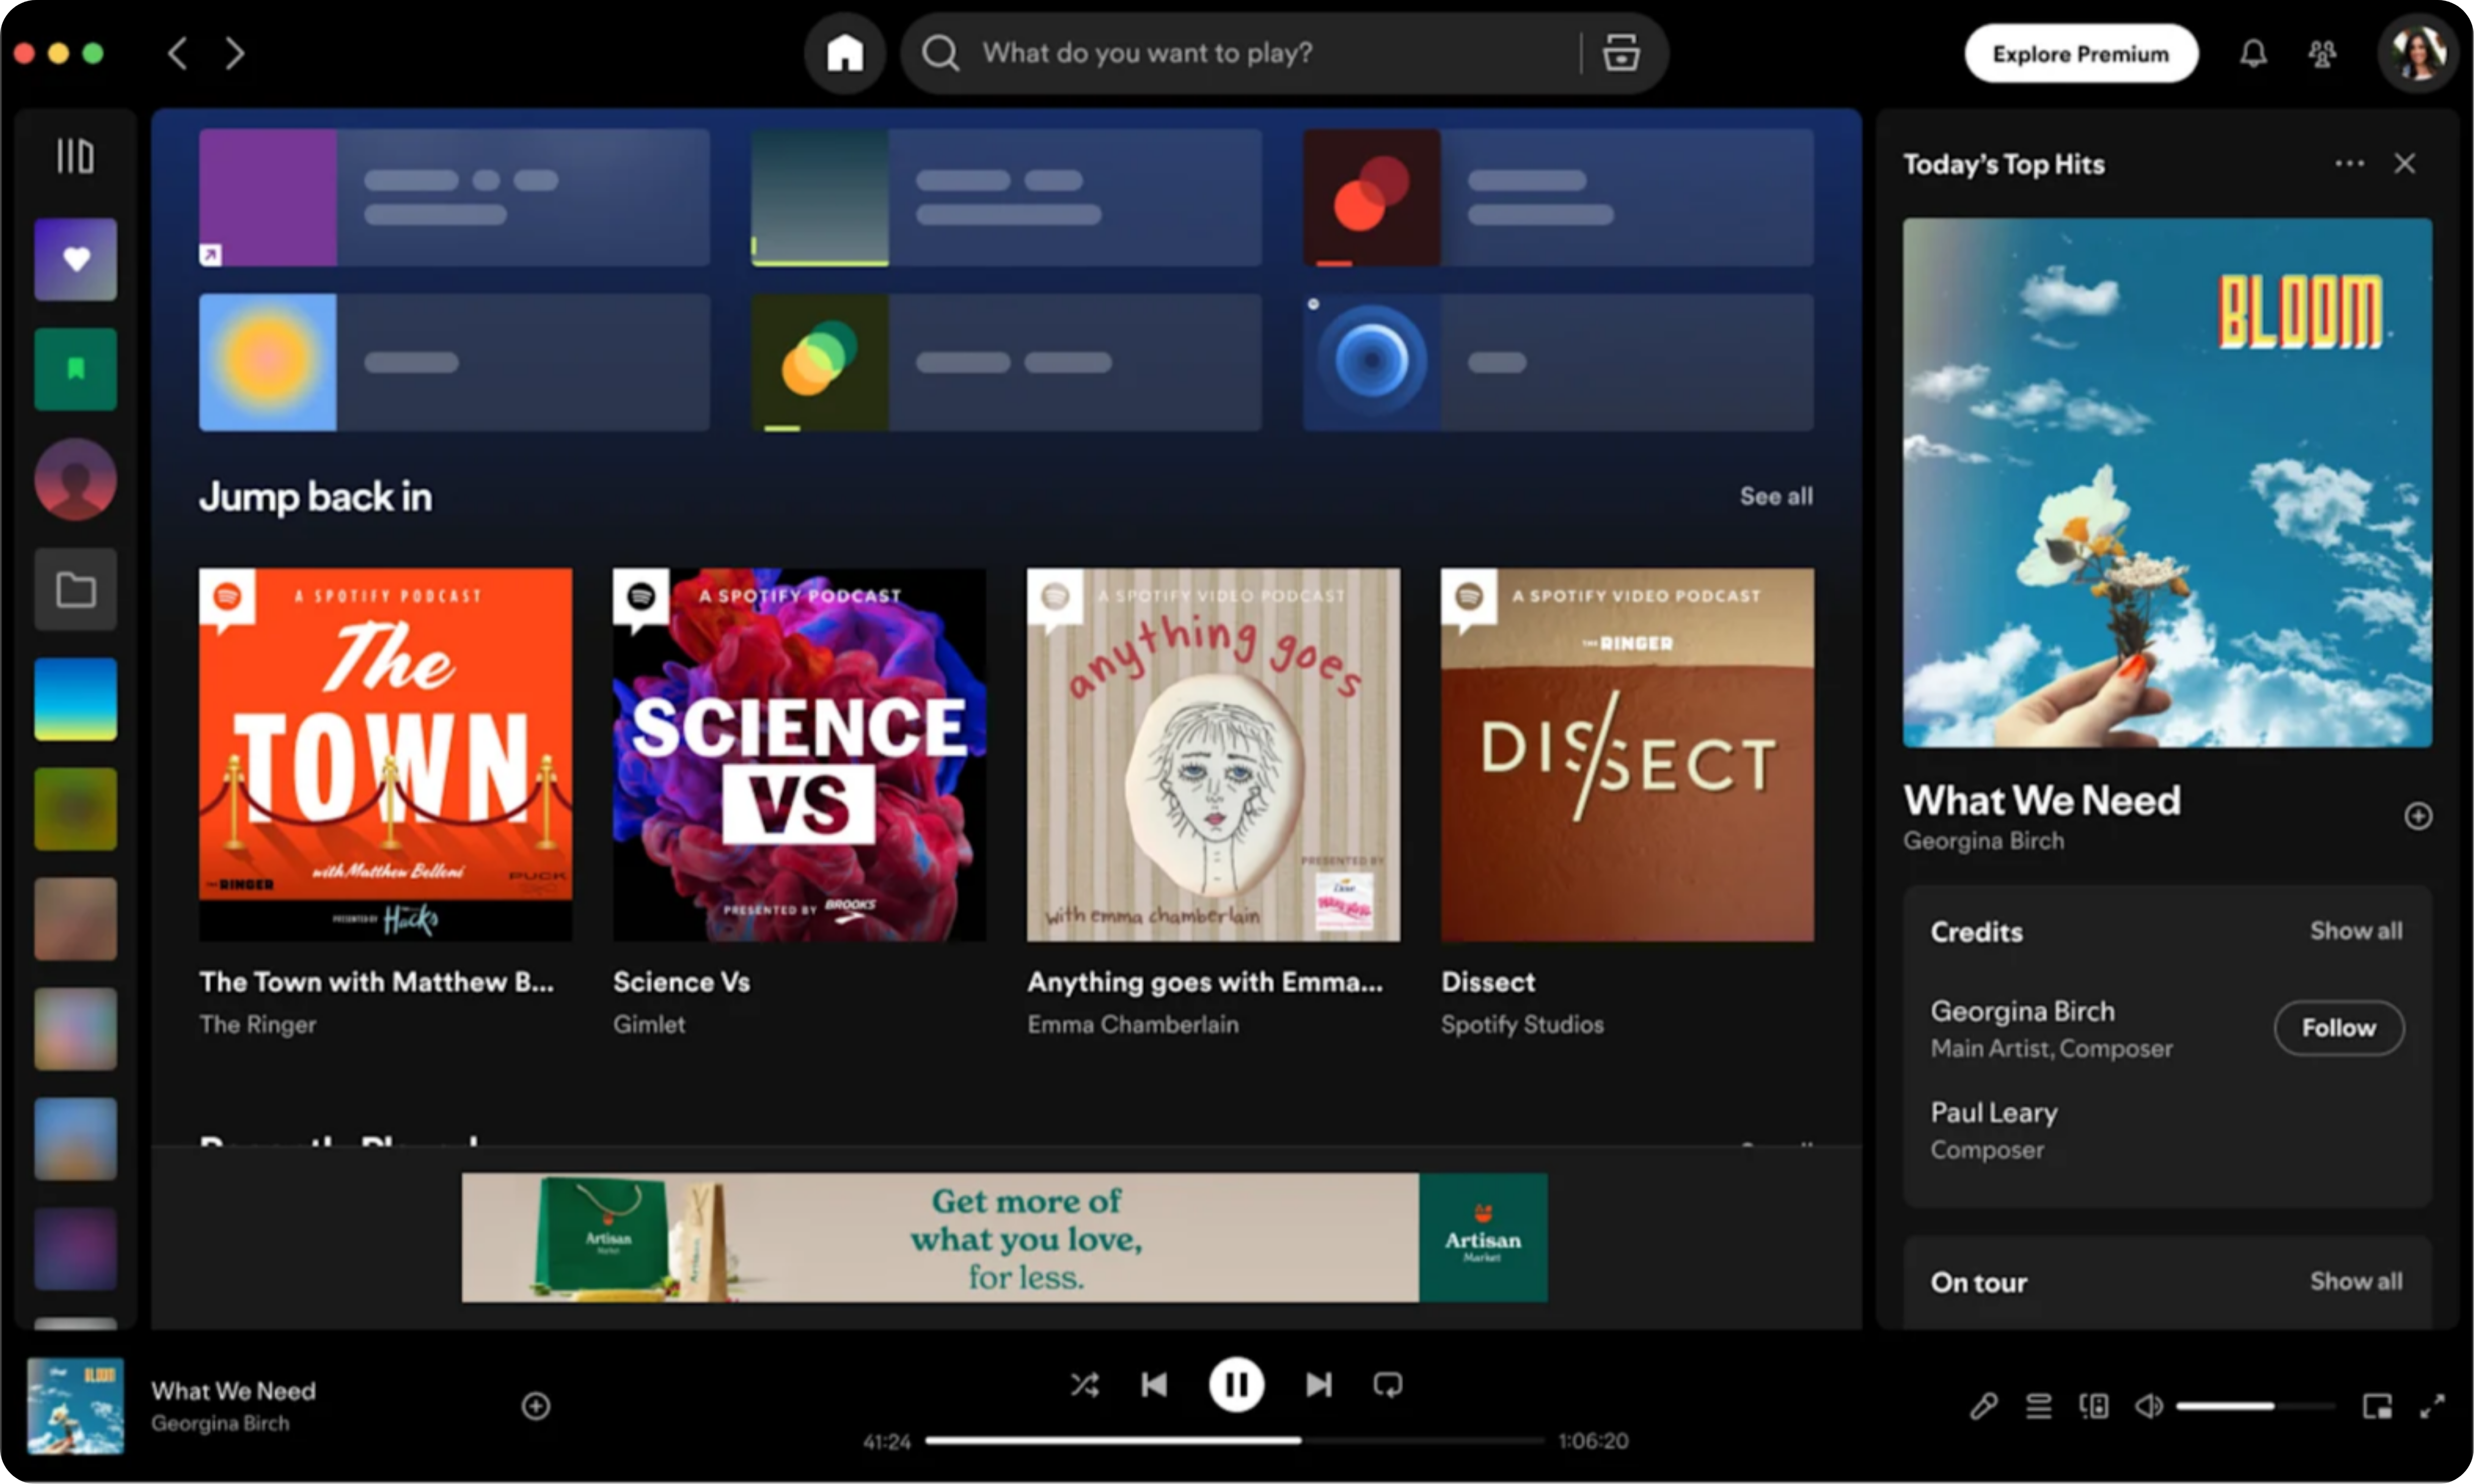Click the Today's Top Hits heading

2003,164
